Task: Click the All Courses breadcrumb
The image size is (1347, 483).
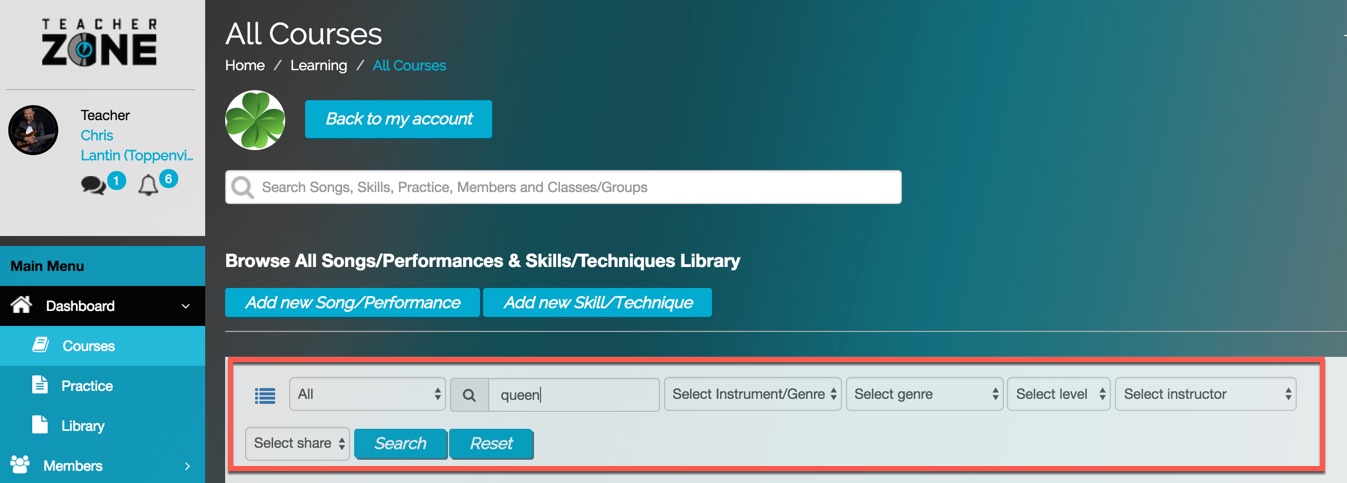Action: point(410,65)
